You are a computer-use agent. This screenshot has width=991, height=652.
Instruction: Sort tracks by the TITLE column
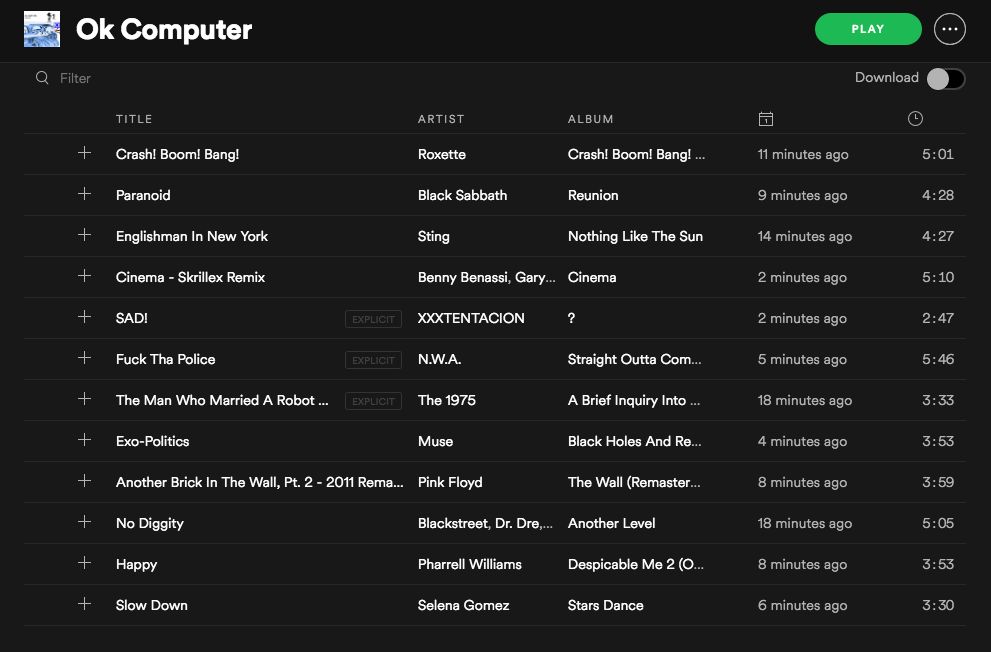pos(134,119)
